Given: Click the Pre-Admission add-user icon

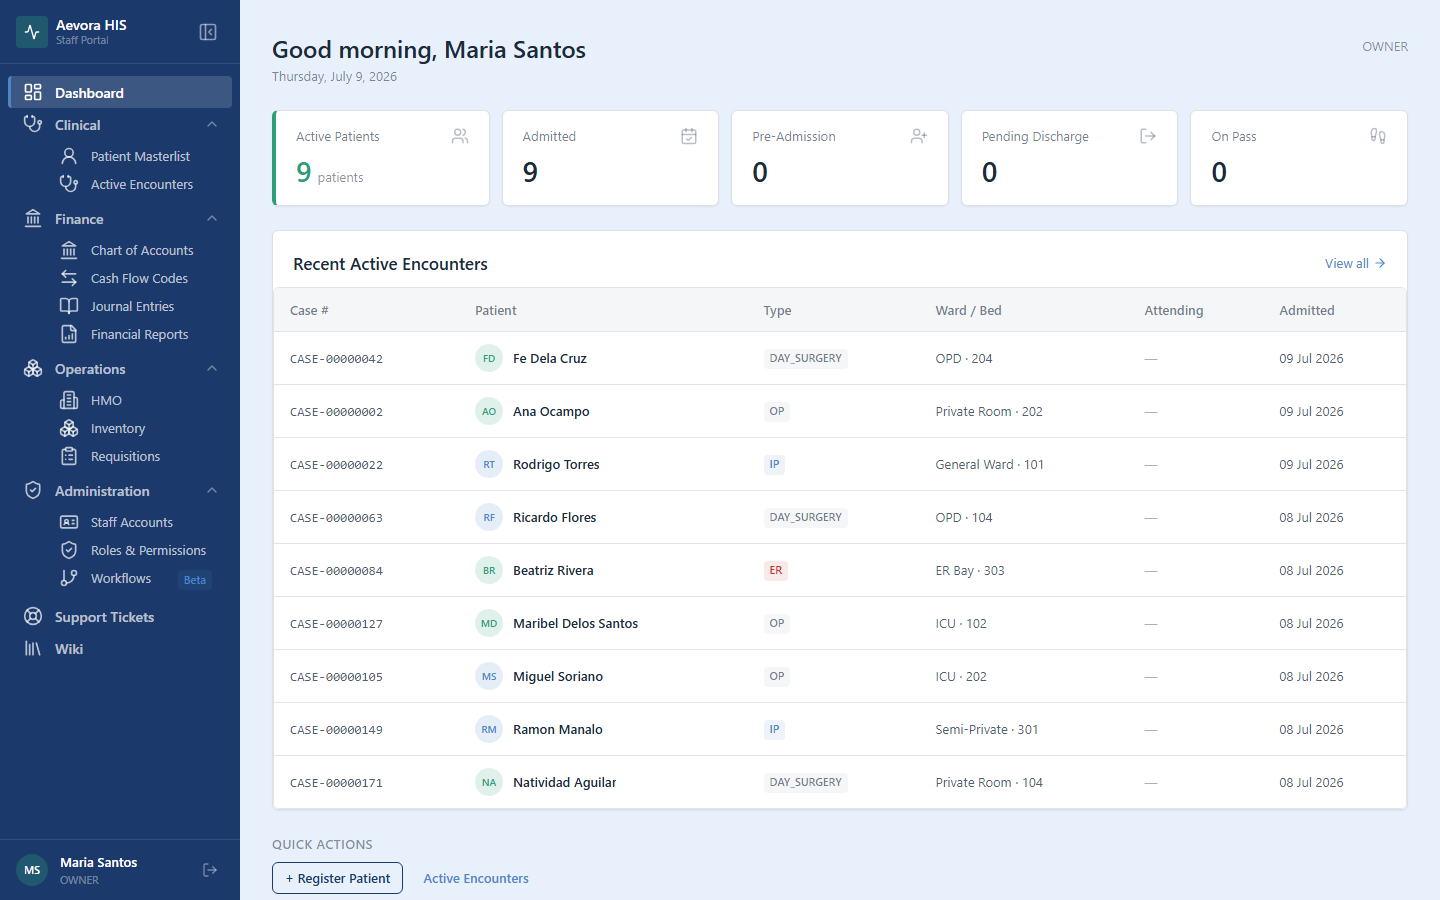Looking at the screenshot, I should coord(919,136).
